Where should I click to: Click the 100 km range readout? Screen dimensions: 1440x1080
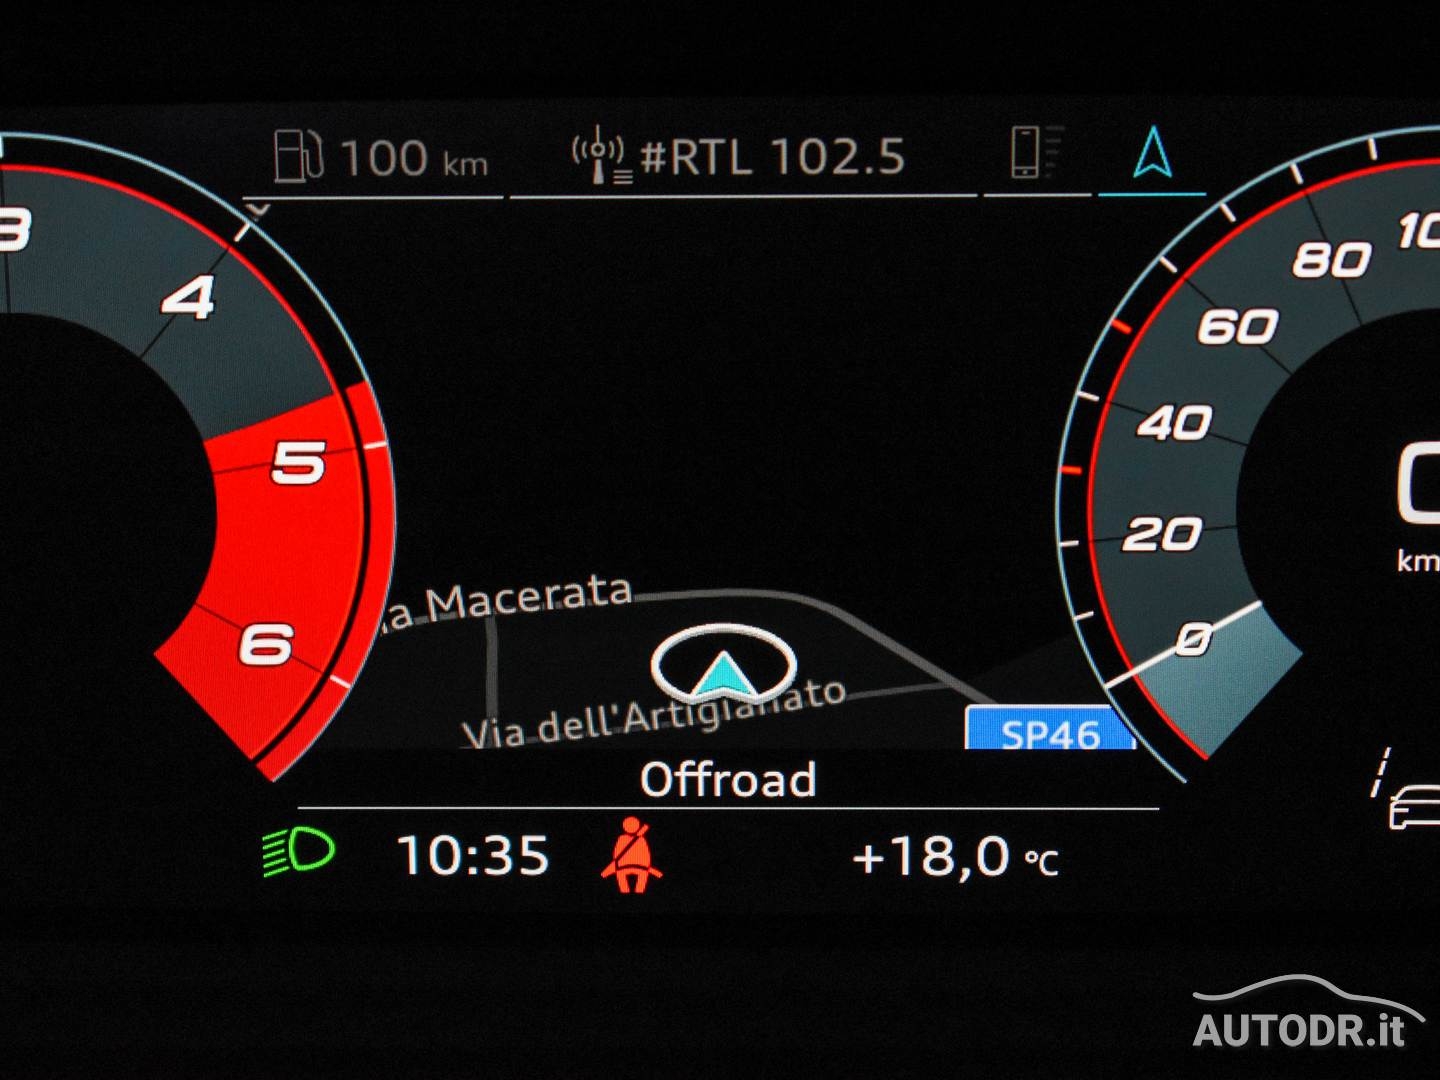click(414, 158)
